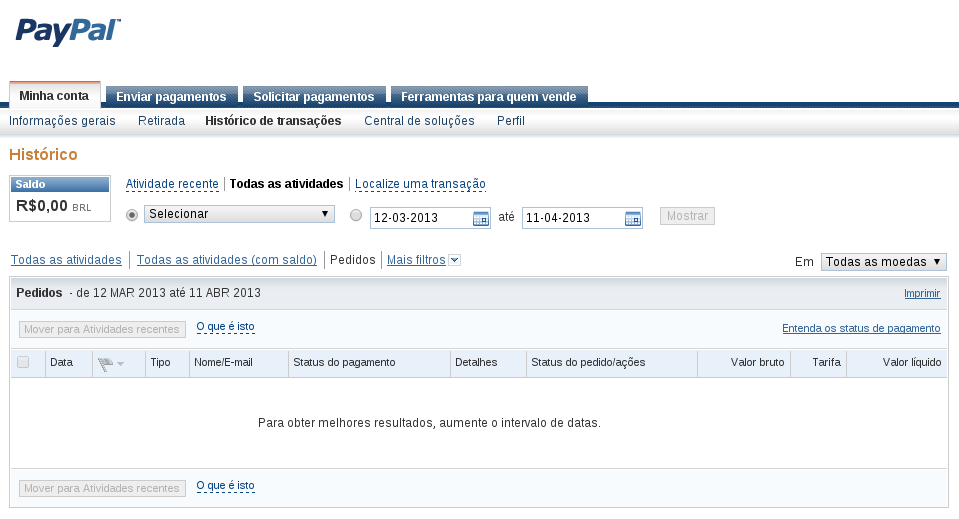
Task: Tick the select-all checkbox in table header
Action: point(23,362)
